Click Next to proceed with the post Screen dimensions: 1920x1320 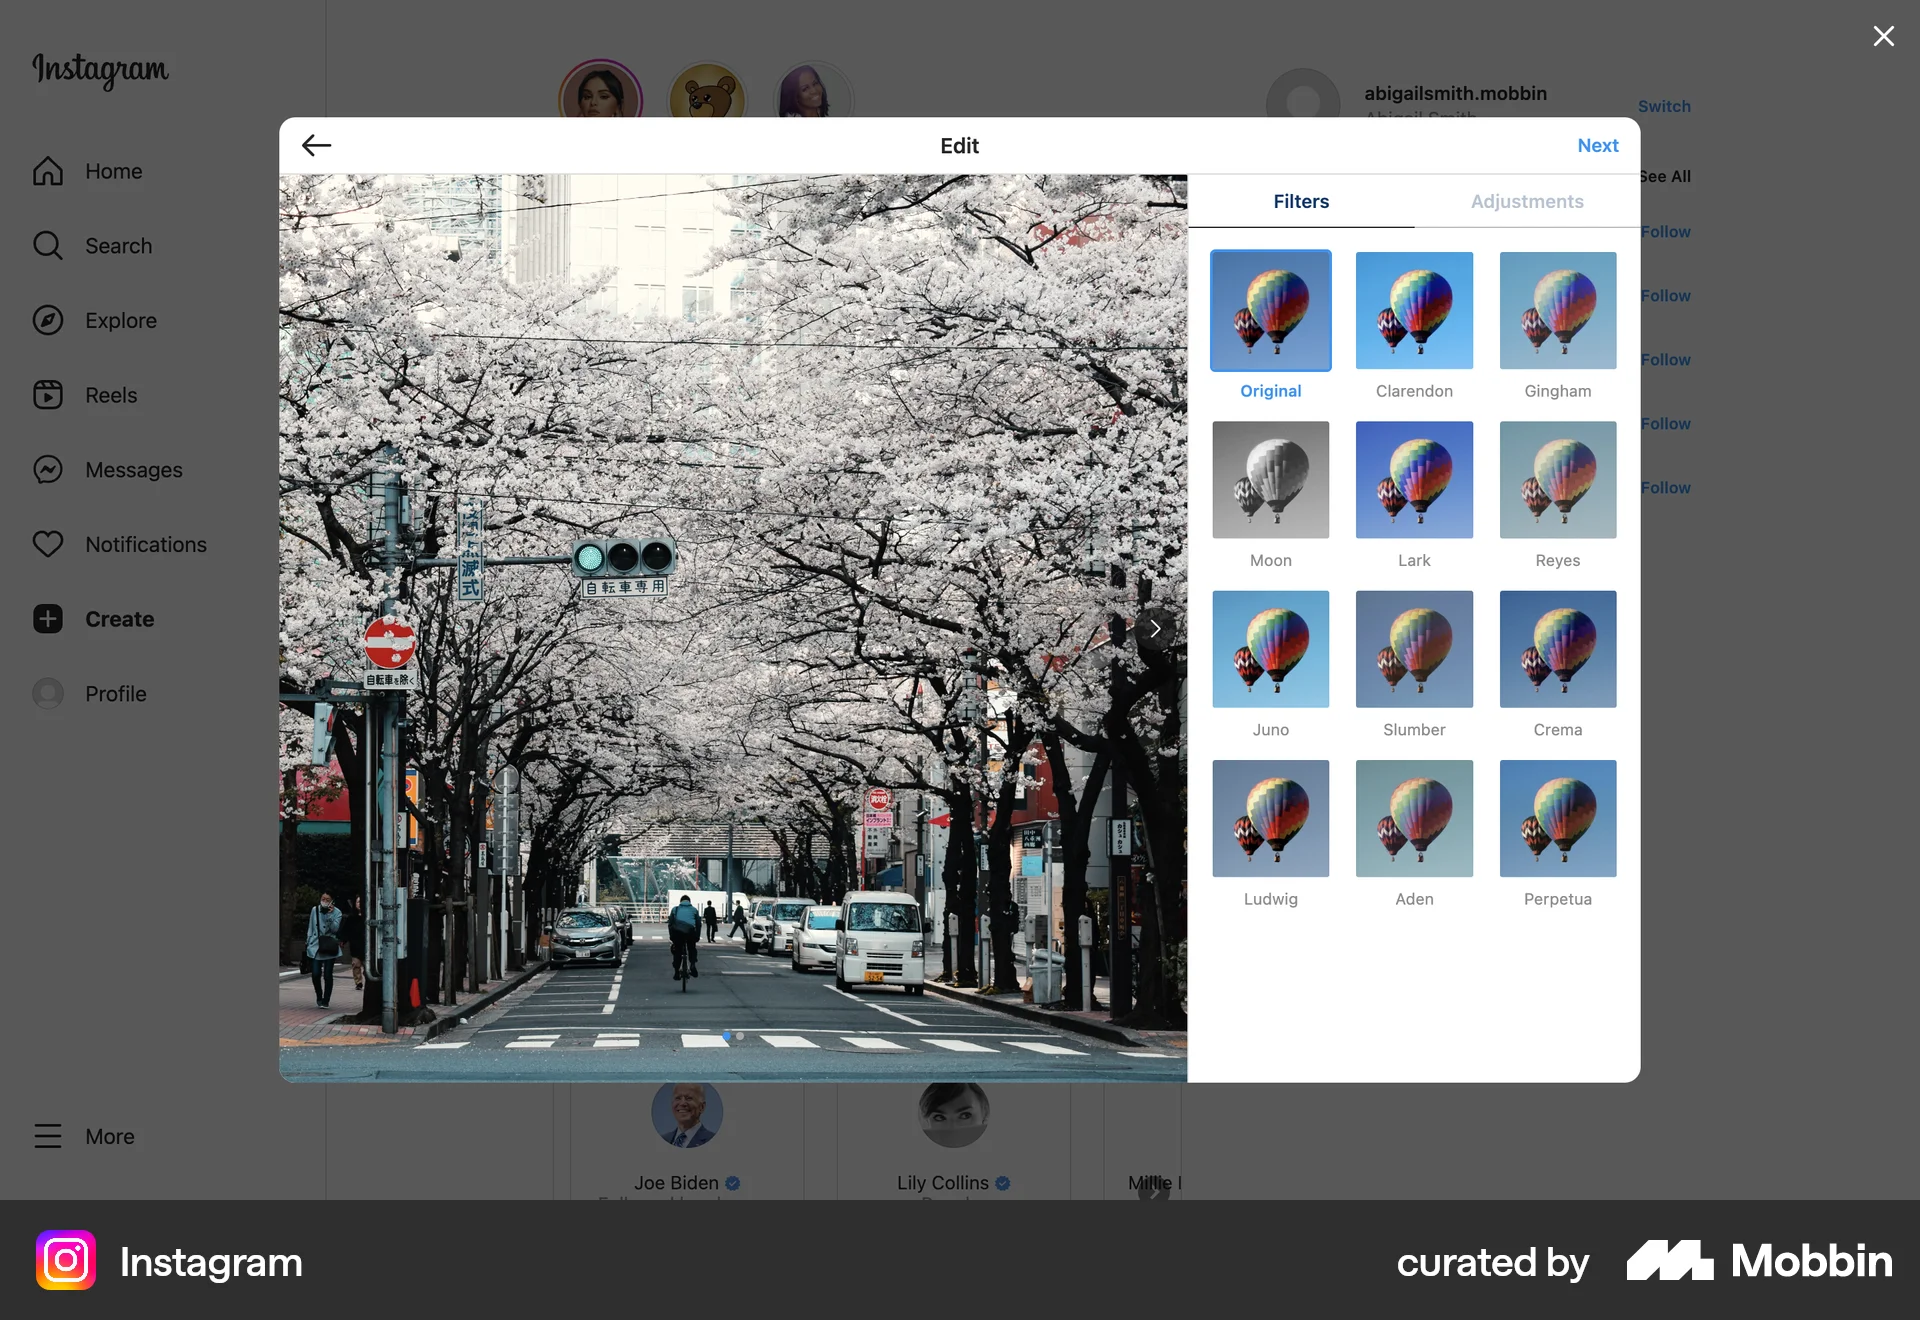pyautogui.click(x=1597, y=145)
